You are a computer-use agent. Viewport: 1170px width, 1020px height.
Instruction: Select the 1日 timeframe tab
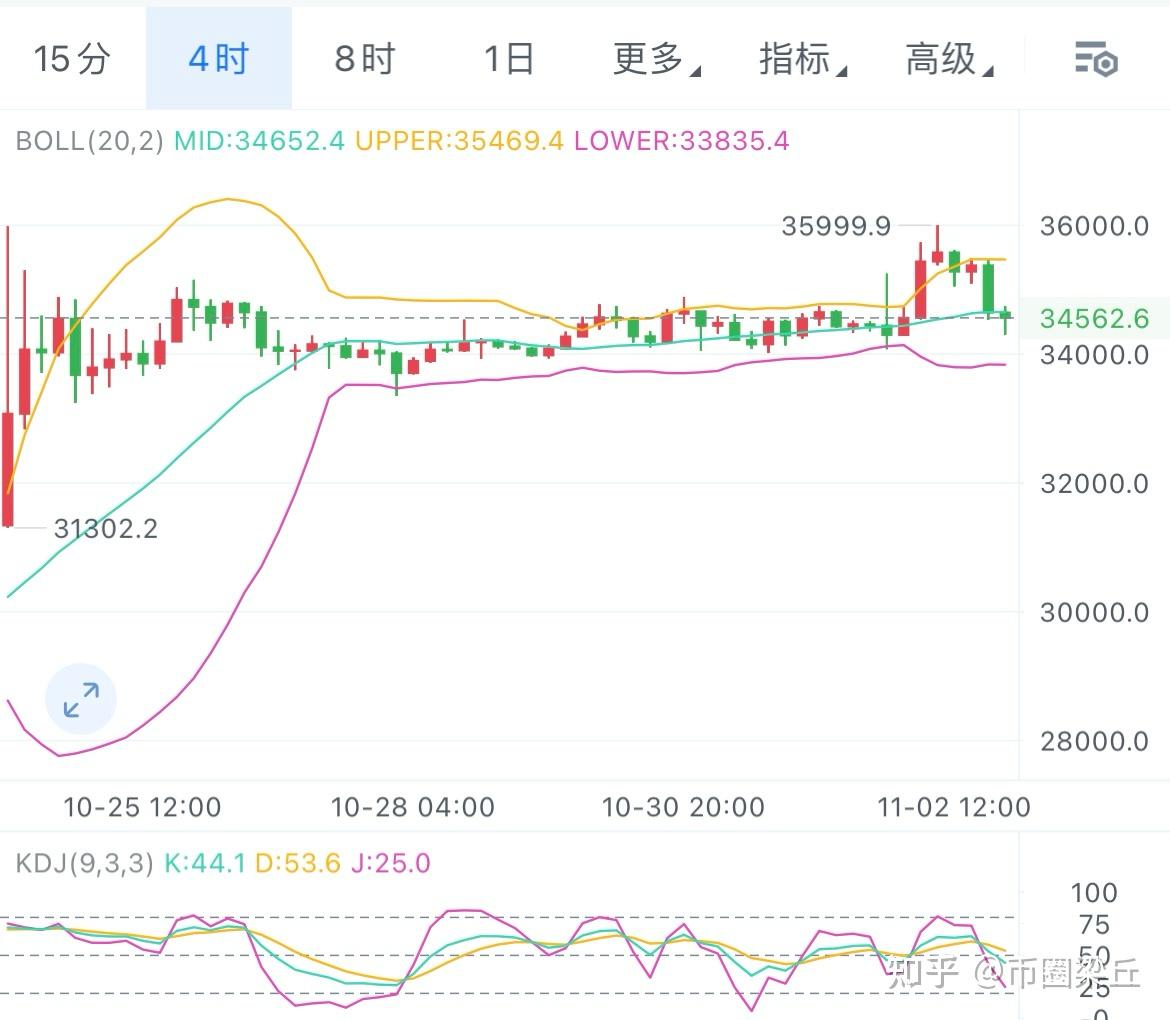(x=509, y=58)
